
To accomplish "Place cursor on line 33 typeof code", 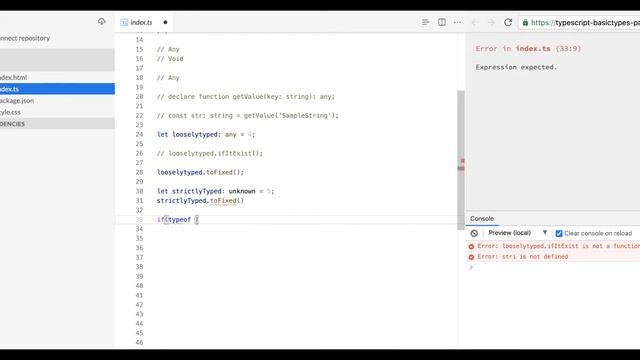I will click(x=179, y=220).
